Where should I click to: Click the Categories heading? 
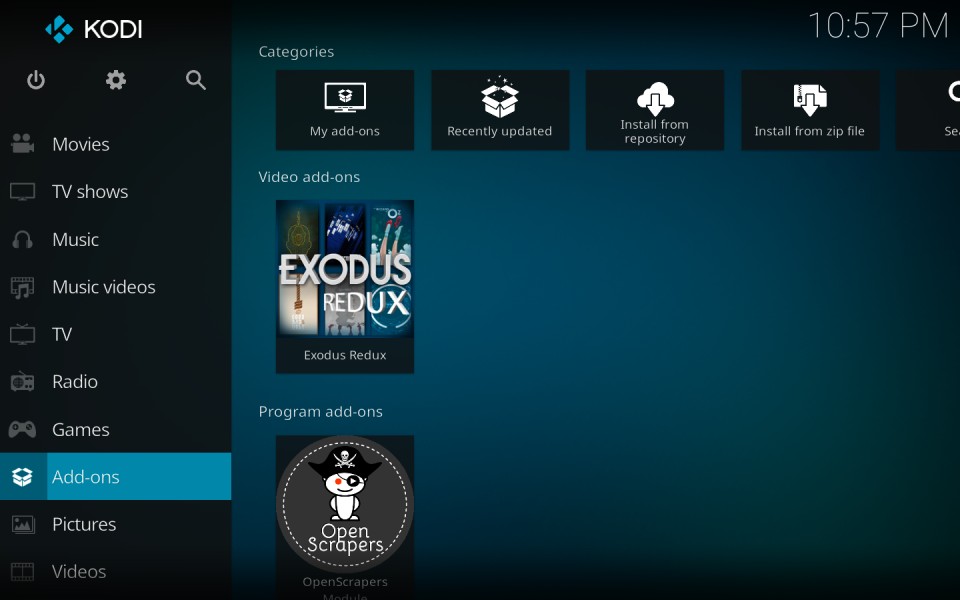(x=296, y=51)
